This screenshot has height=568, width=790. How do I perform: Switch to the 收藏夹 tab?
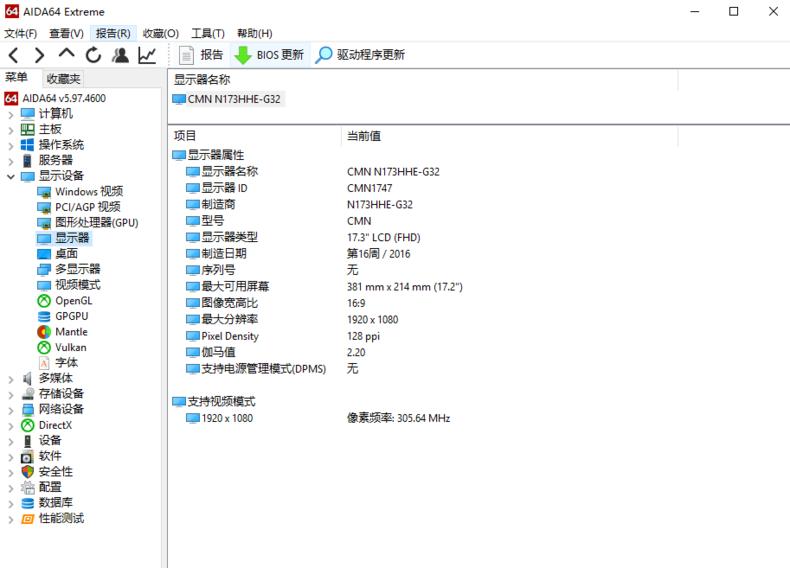[x=63, y=79]
